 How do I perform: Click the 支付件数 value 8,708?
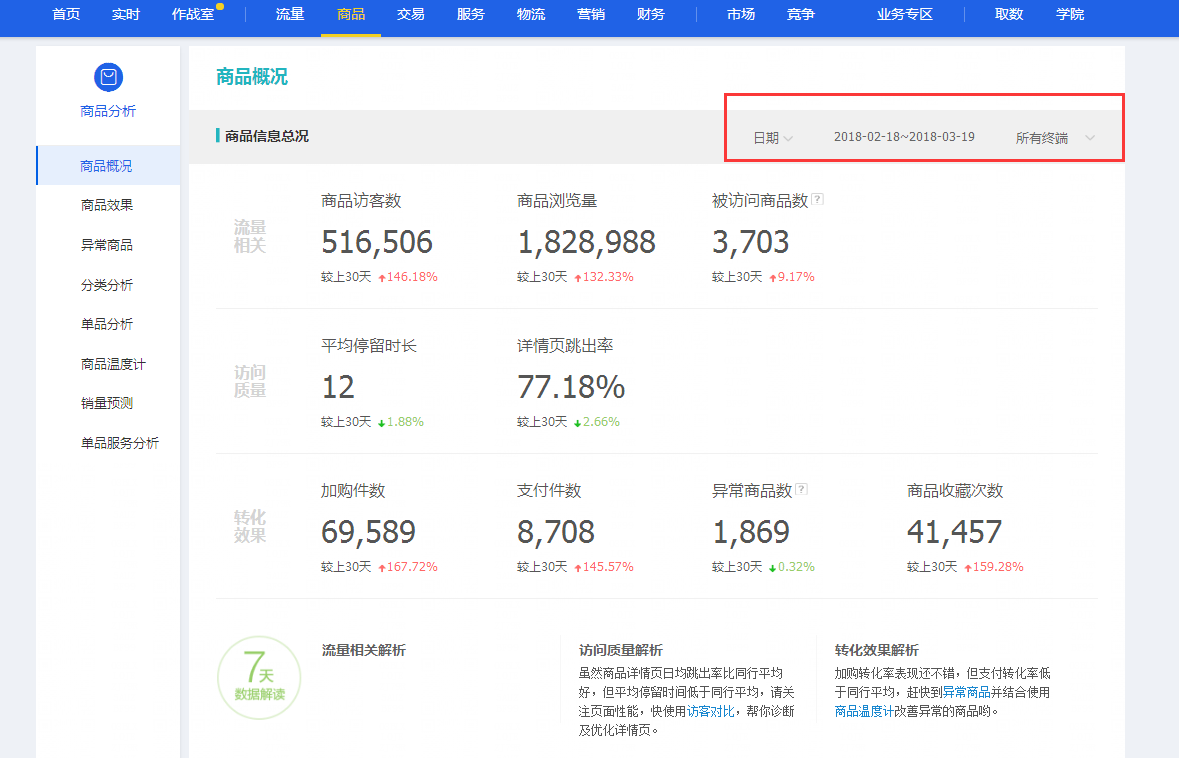click(556, 532)
